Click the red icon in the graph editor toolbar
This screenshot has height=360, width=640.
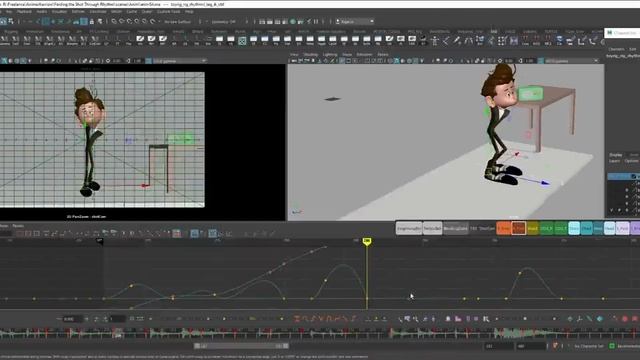tap(176, 233)
